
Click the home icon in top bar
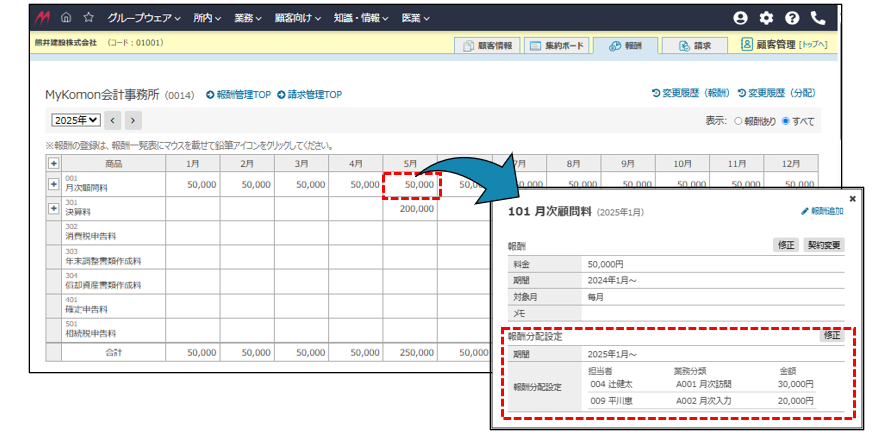click(x=66, y=18)
